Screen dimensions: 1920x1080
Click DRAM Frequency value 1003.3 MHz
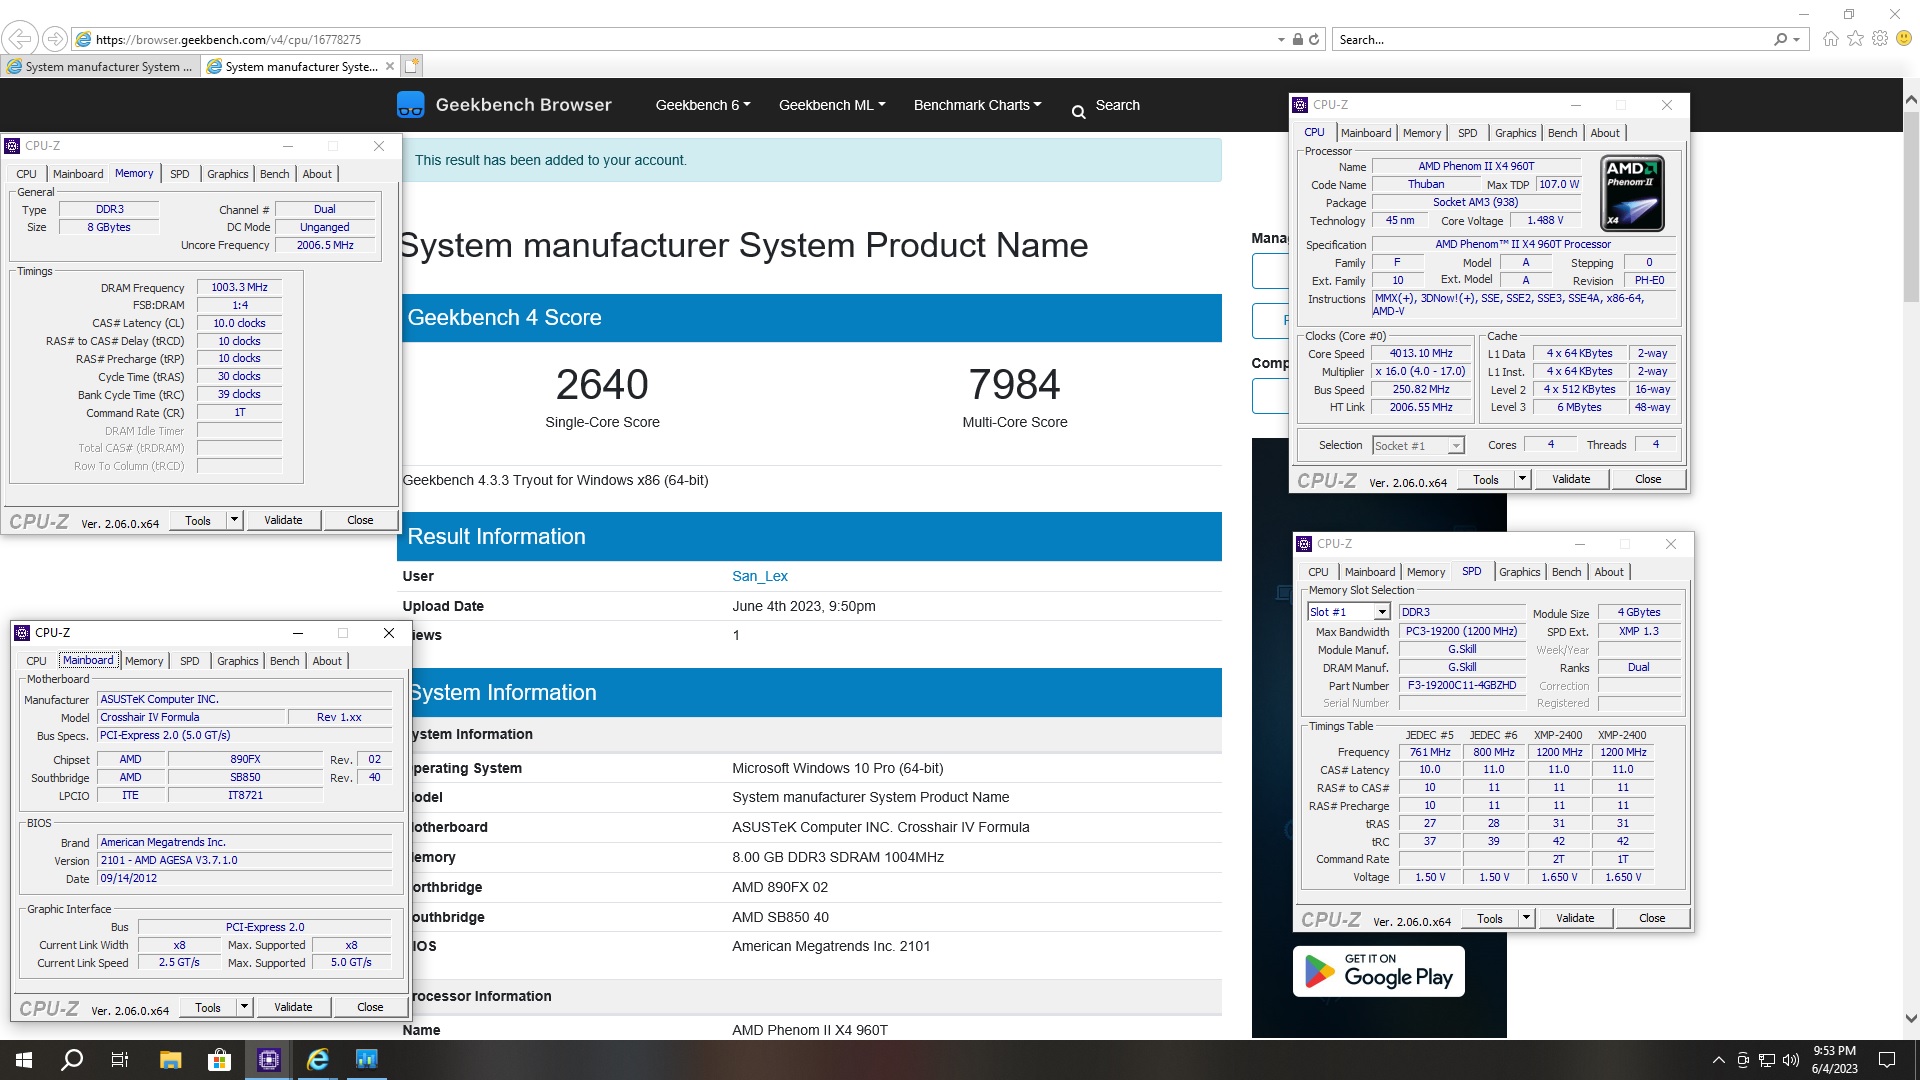[x=240, y=288]
